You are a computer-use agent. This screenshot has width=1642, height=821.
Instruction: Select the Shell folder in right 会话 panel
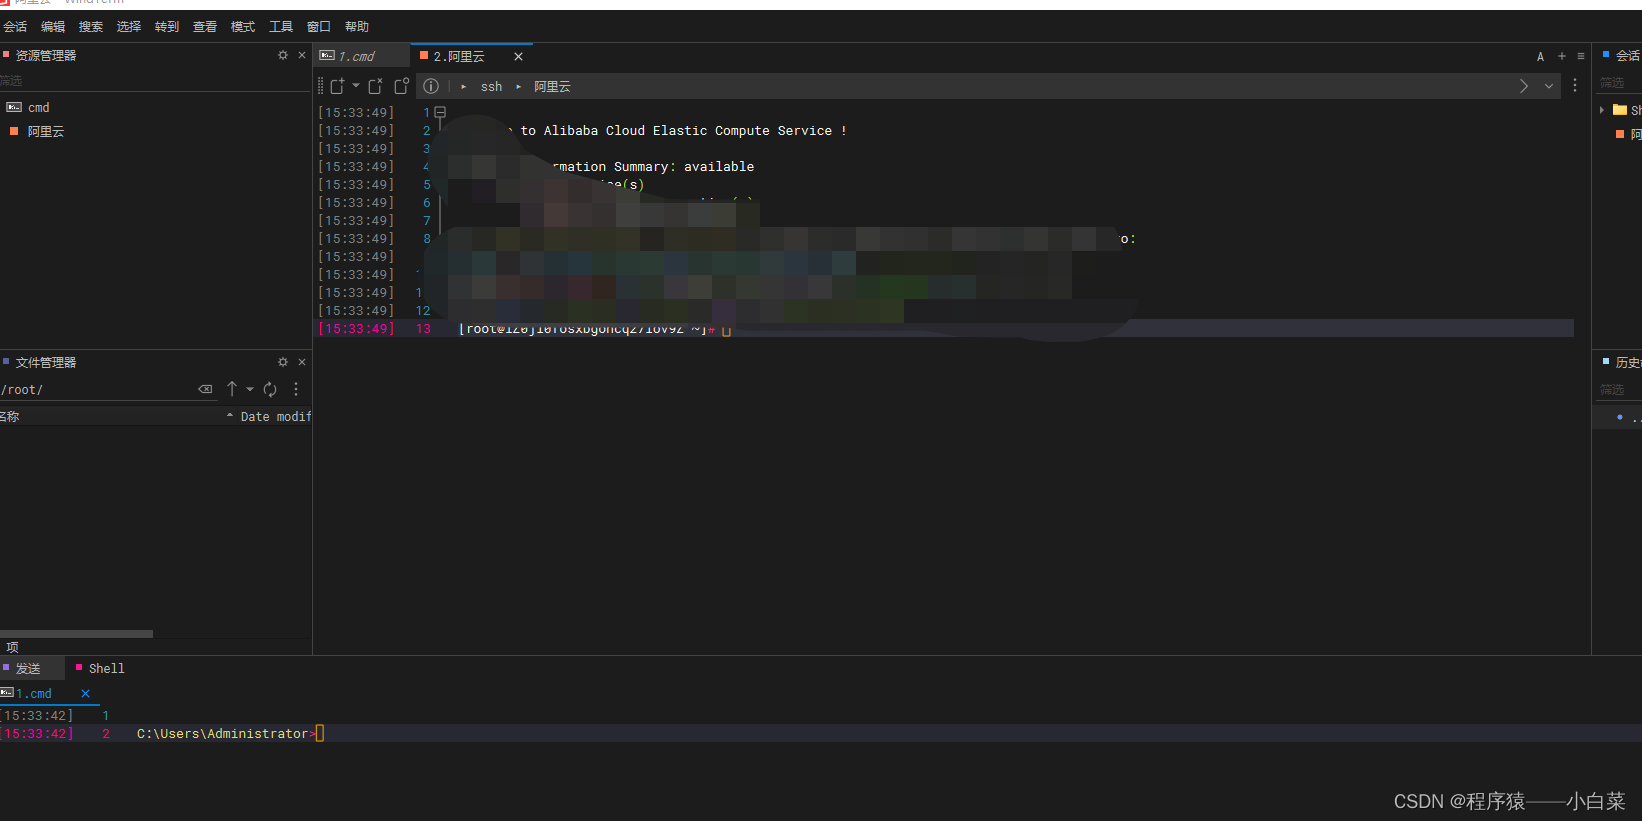(x=1627, y=110)
